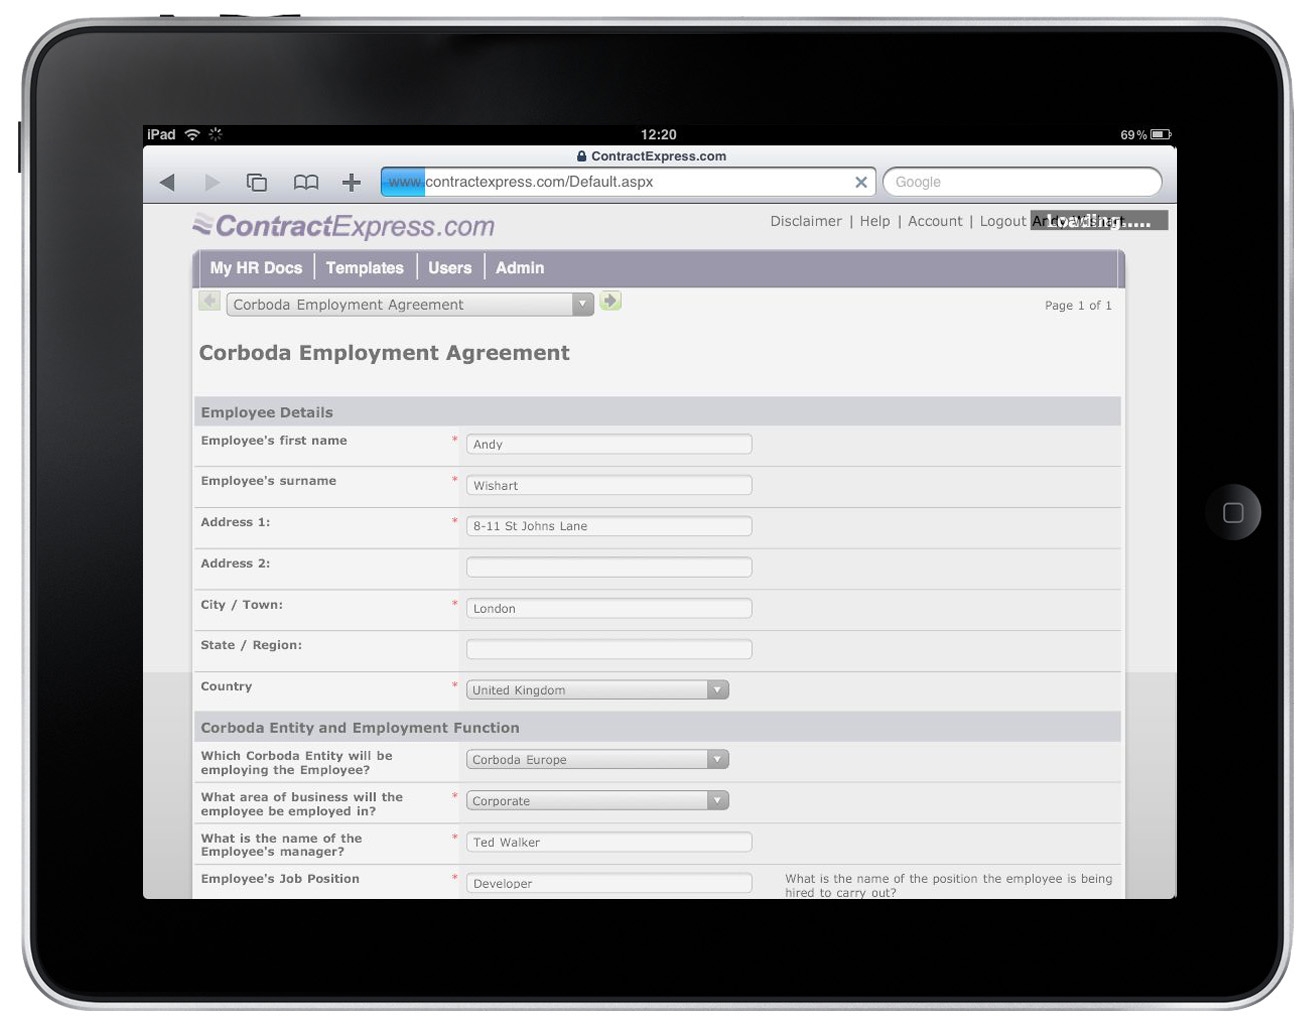Open the business area dropdown showing Corporate
The width and height of the screenshot is (1309, 1031).
pos(597,801)
